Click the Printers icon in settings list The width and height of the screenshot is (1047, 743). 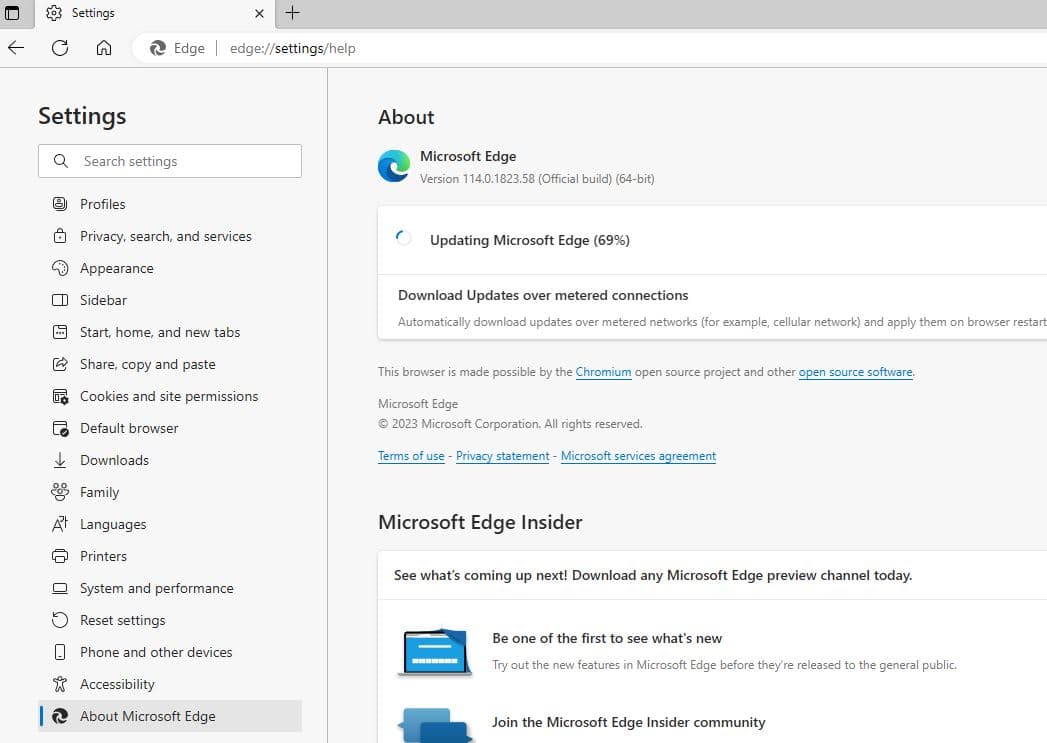coord(60,556)
